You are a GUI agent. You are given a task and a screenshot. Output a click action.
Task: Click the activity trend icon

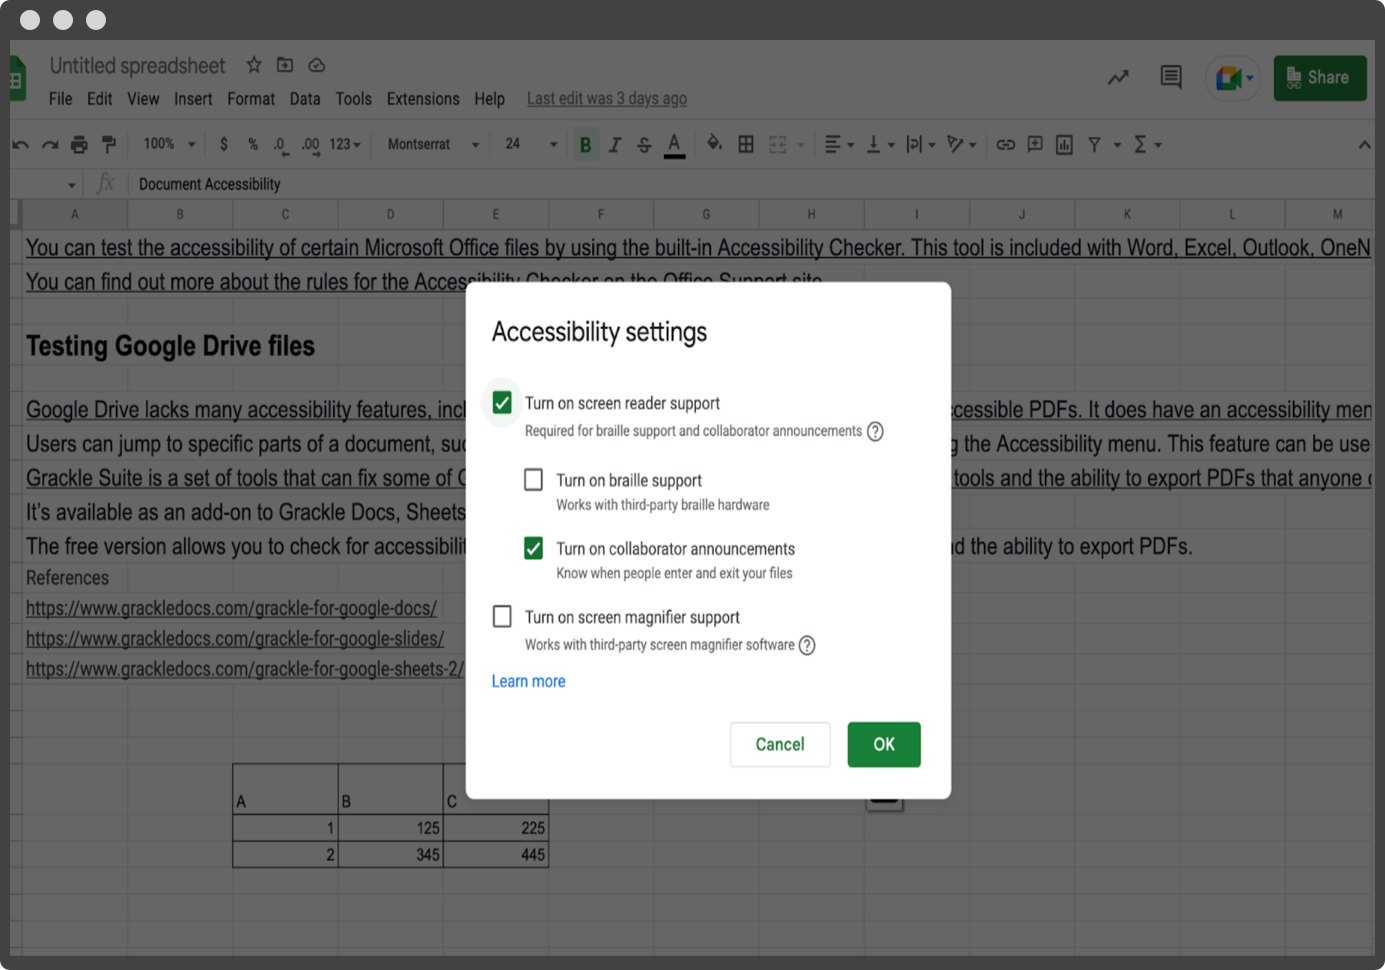click(1118, 77)
